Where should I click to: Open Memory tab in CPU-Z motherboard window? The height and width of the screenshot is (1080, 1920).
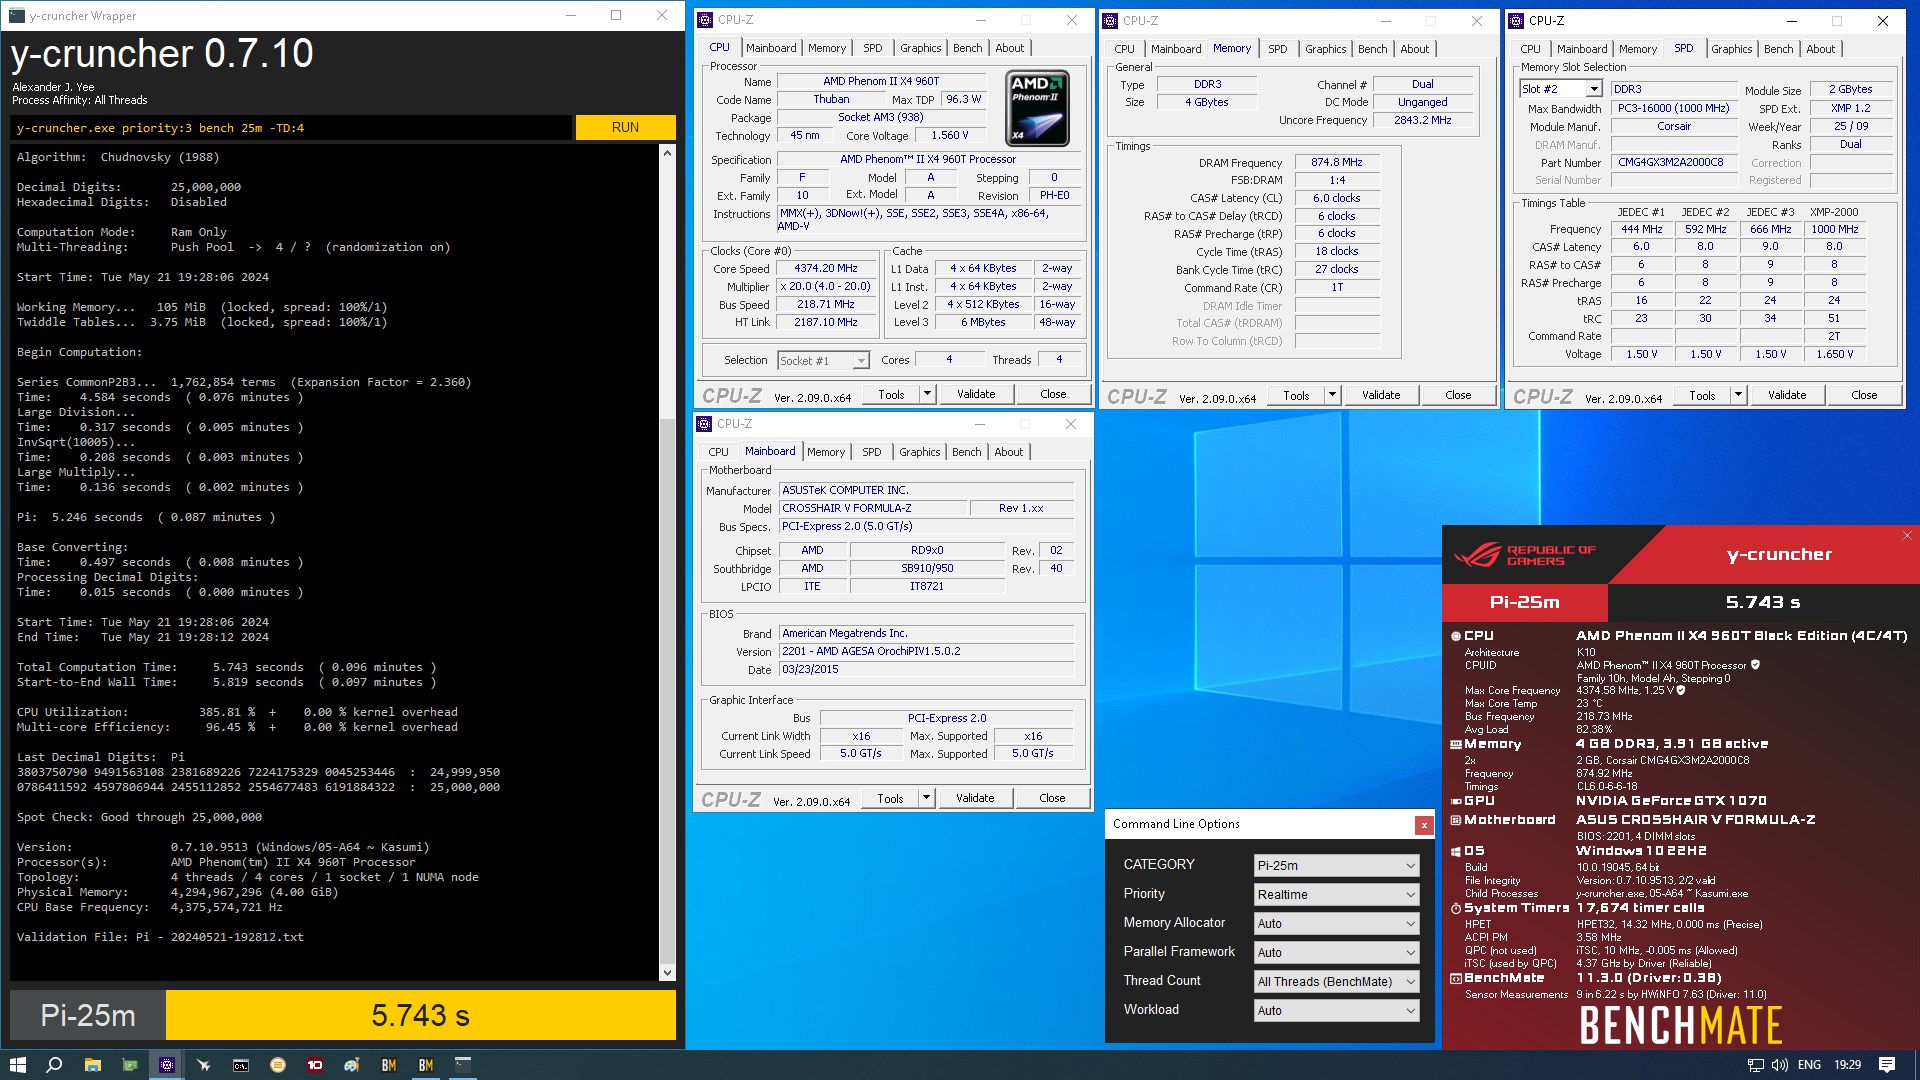click(826, 452)
